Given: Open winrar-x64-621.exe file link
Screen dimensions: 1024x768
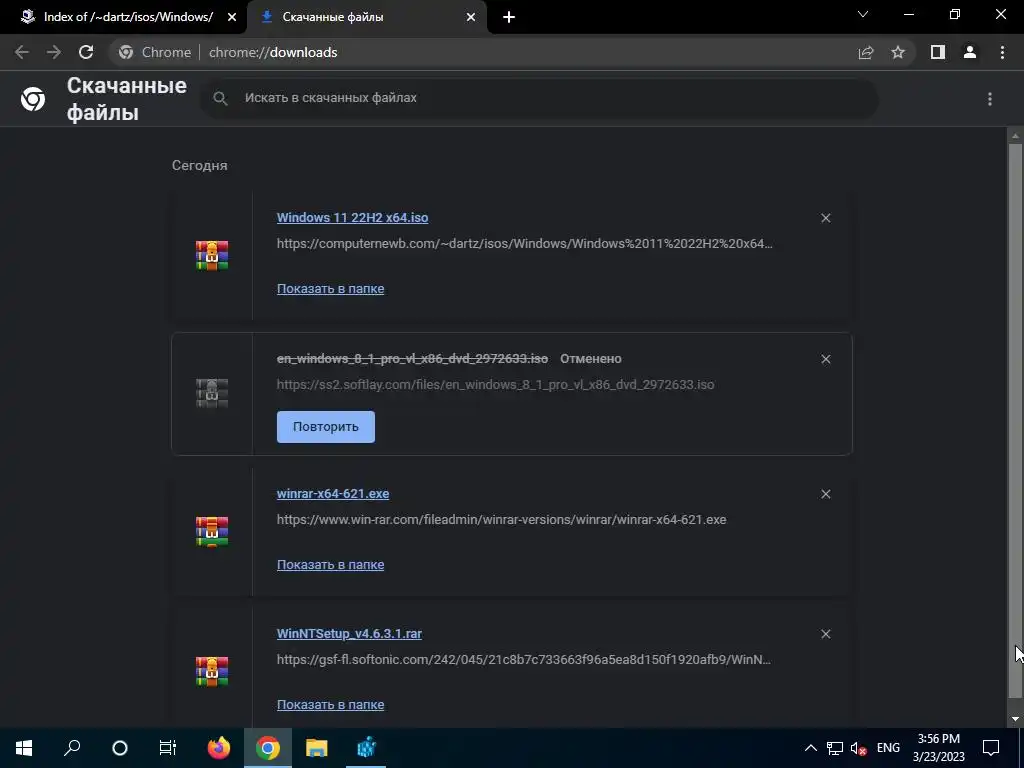Looking at the screenshot, I should click(x=333, y=494).
